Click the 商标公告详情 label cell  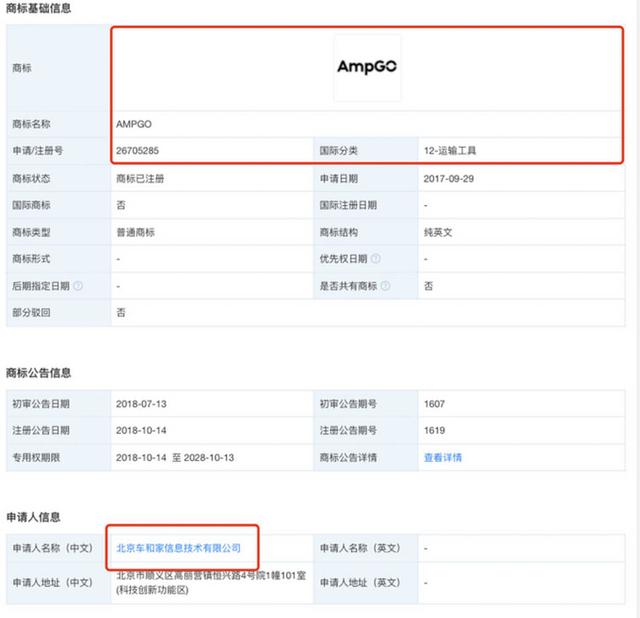point(366,457)
